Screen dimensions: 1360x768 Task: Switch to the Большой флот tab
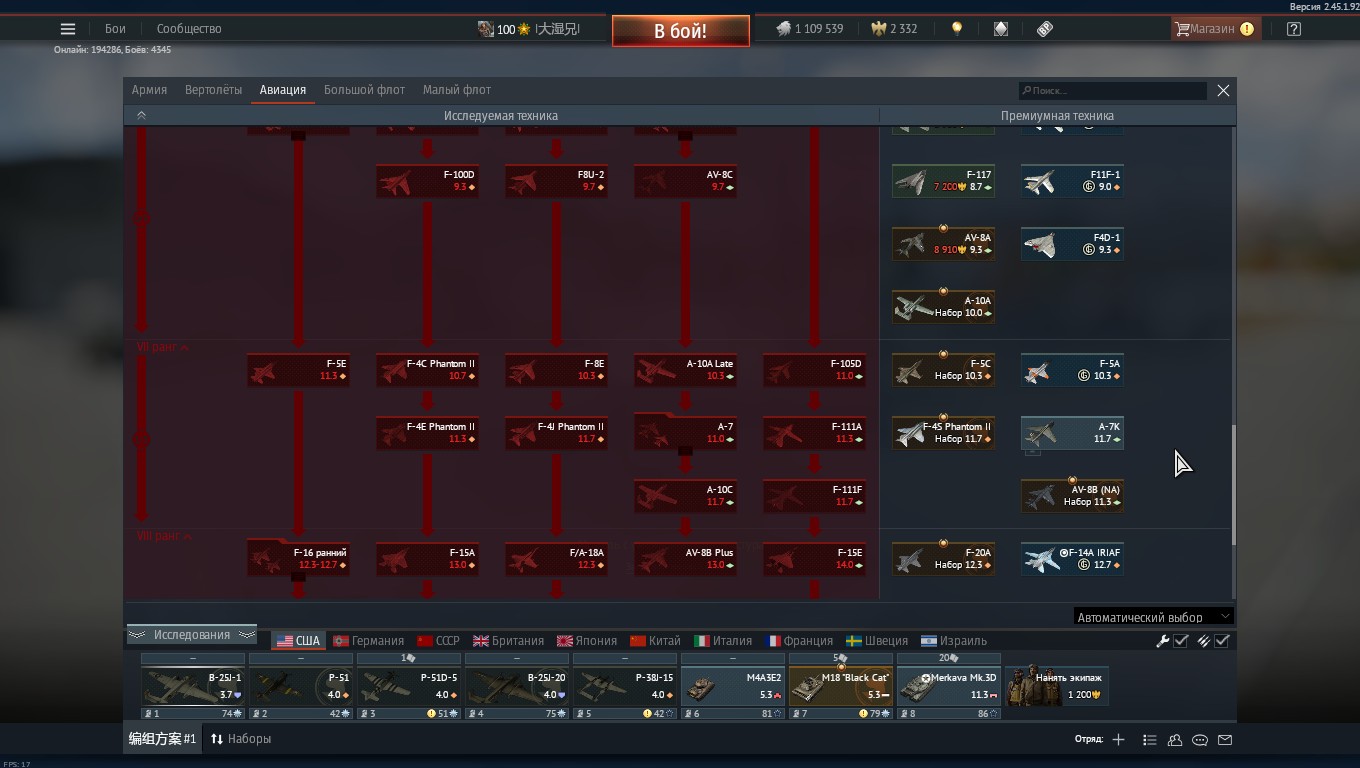click(x=364, y=90)
